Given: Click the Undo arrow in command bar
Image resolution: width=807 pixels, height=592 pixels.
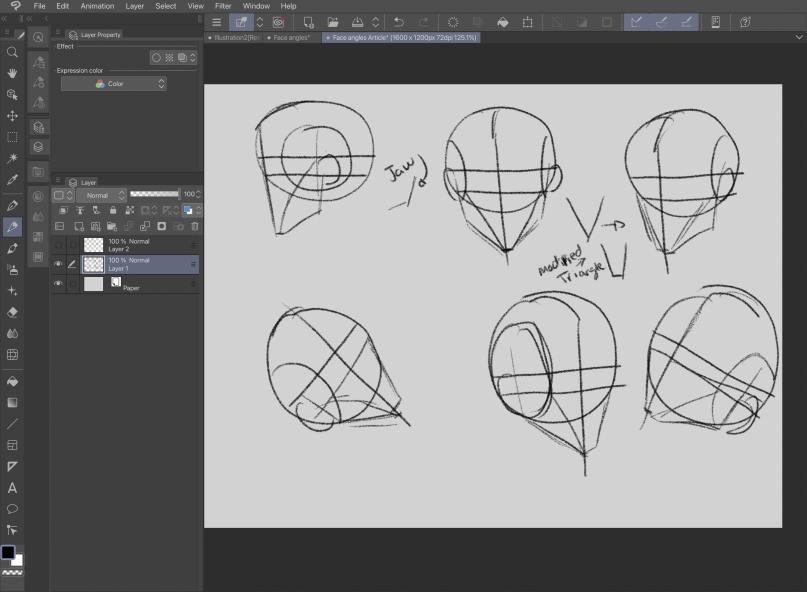Looking at the screenshot, I should tap(399, 21).
